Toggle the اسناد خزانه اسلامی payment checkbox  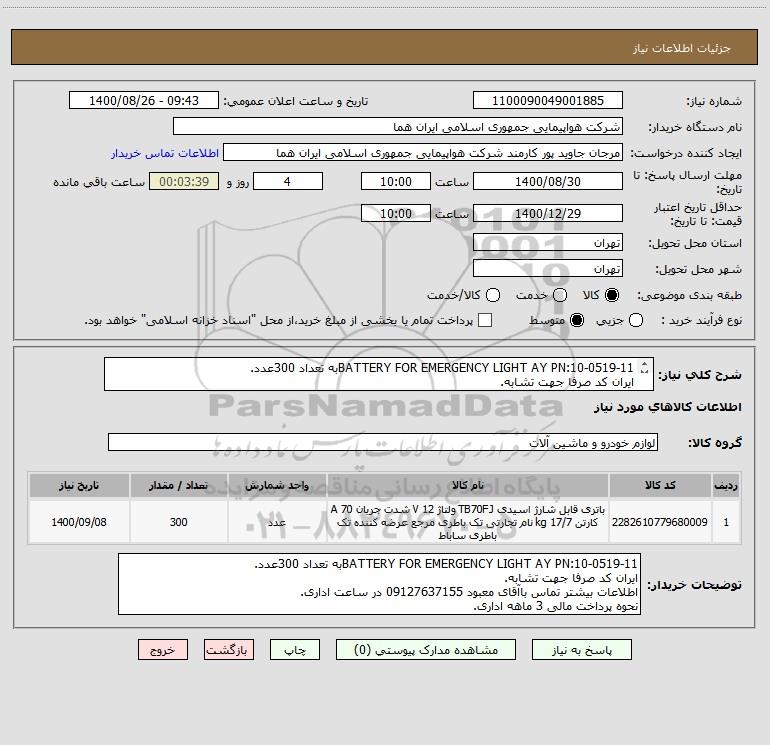coord(485,320)
